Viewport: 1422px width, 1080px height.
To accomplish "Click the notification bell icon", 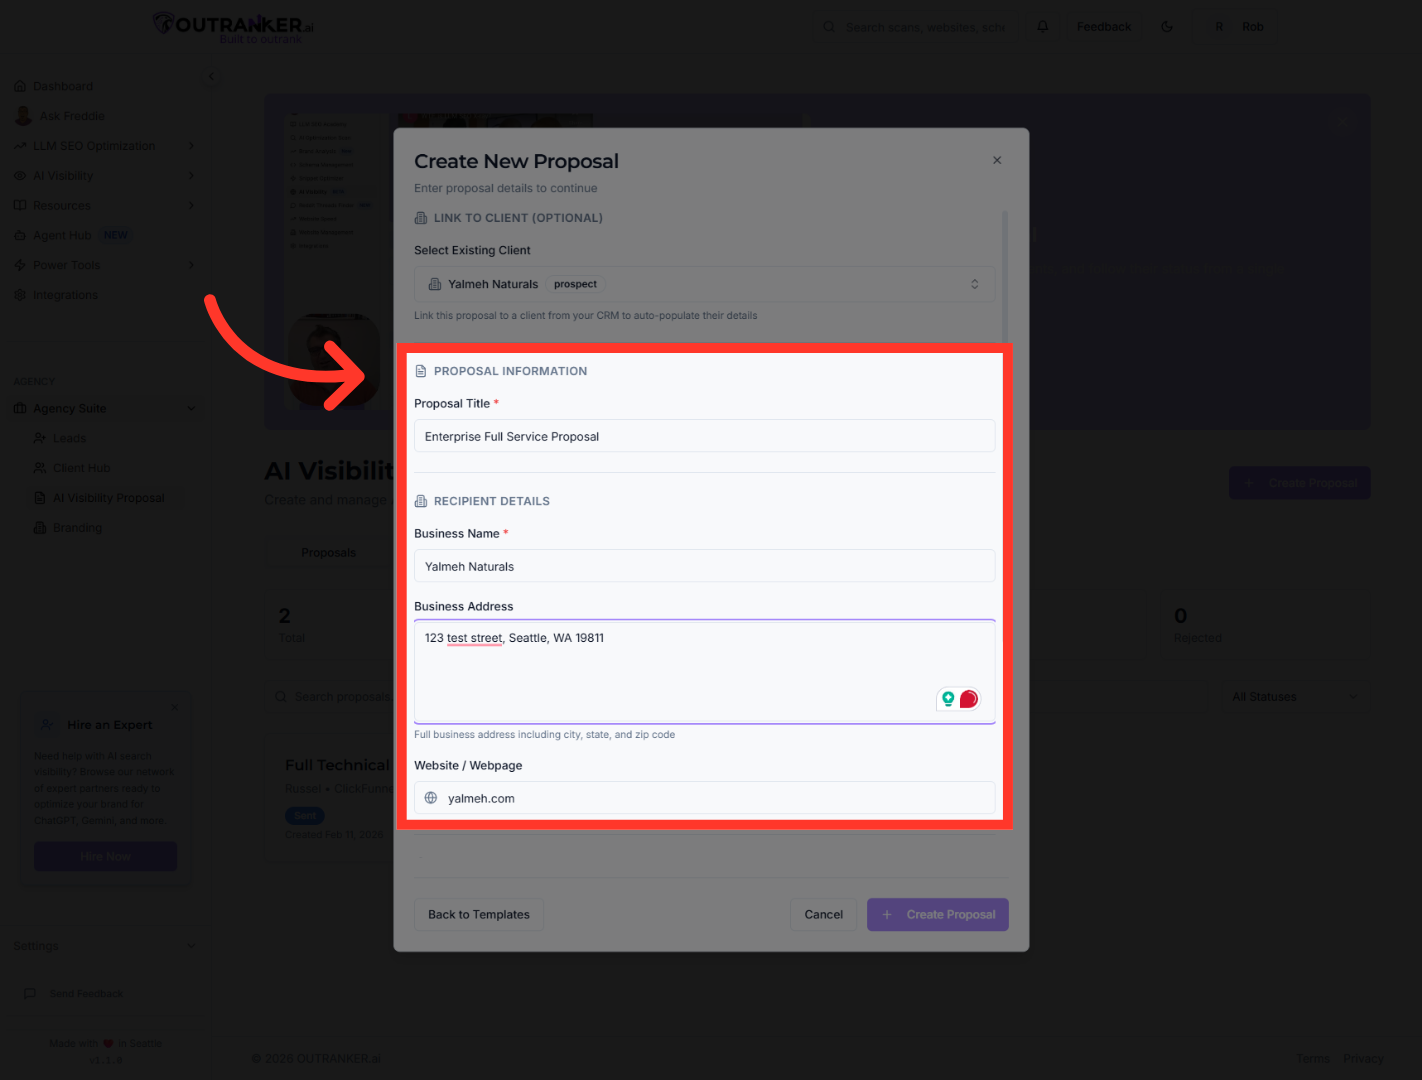I will pos(1043,27).
